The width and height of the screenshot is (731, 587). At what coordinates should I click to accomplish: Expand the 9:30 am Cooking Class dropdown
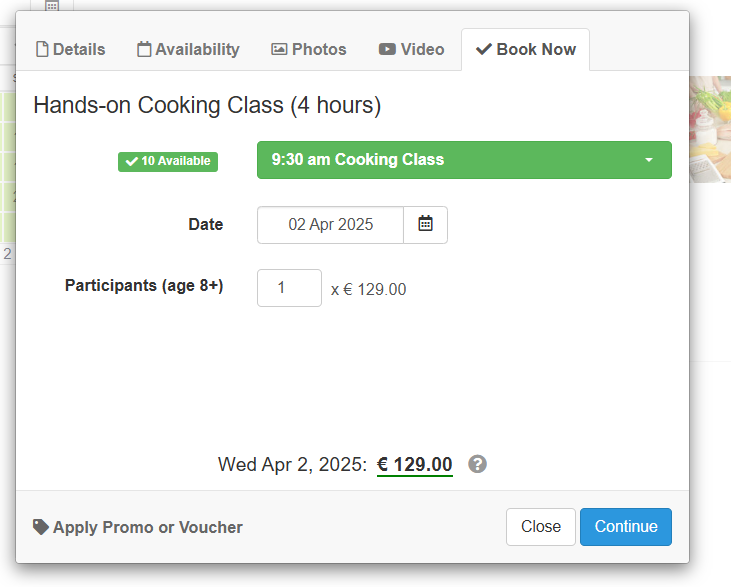[464, 160]
